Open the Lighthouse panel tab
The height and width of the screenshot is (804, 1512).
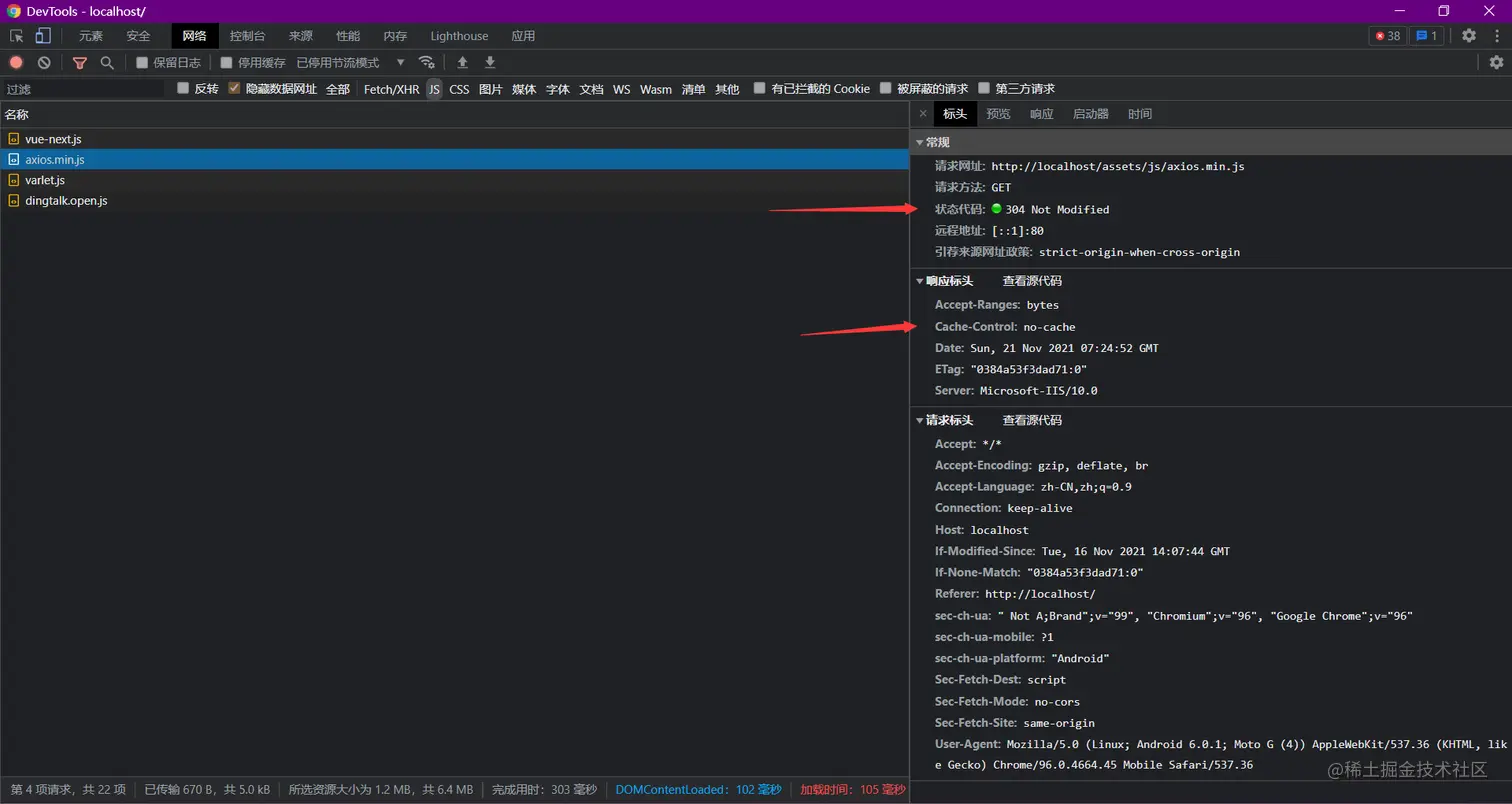click(459, 36)
